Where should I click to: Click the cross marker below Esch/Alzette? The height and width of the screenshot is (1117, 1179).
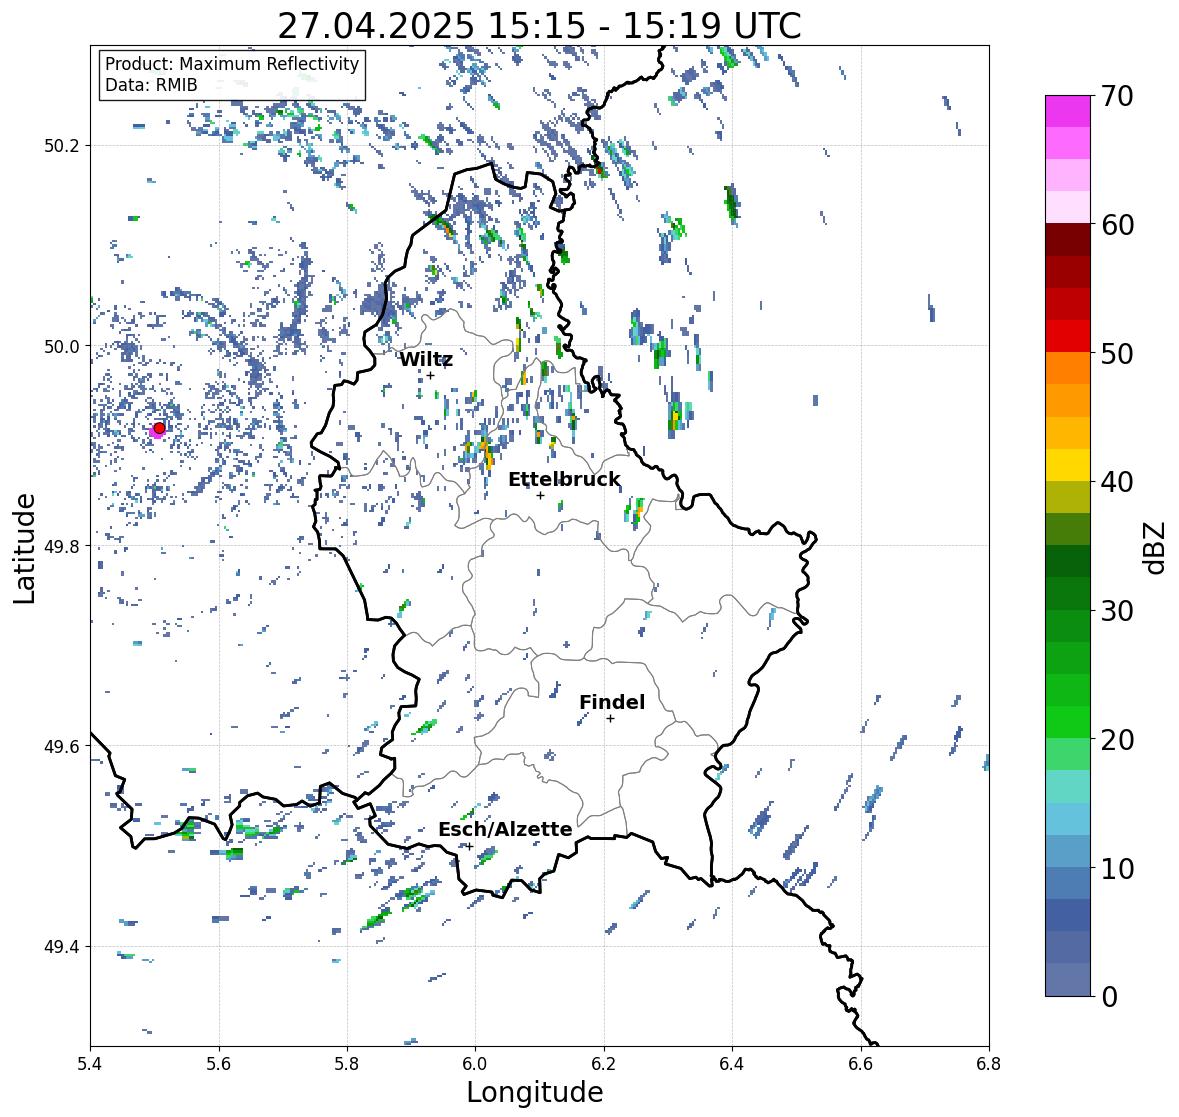tap(469, 846)
